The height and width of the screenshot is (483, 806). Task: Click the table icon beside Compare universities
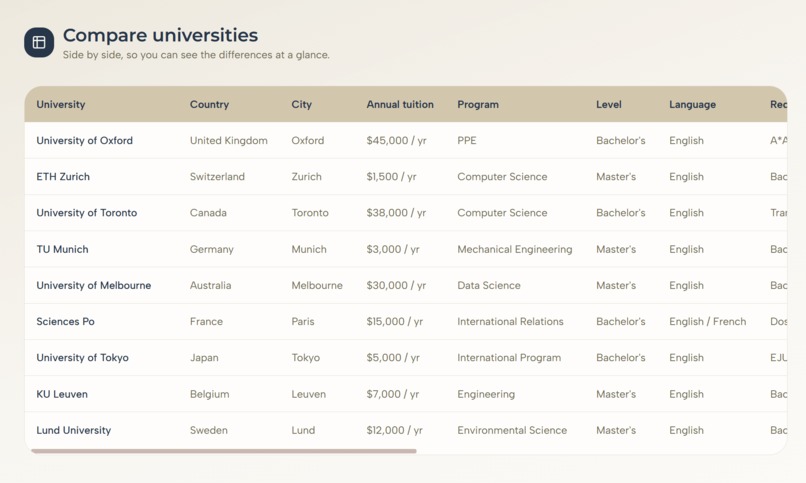pyautogui.click(x=39, y=42)
